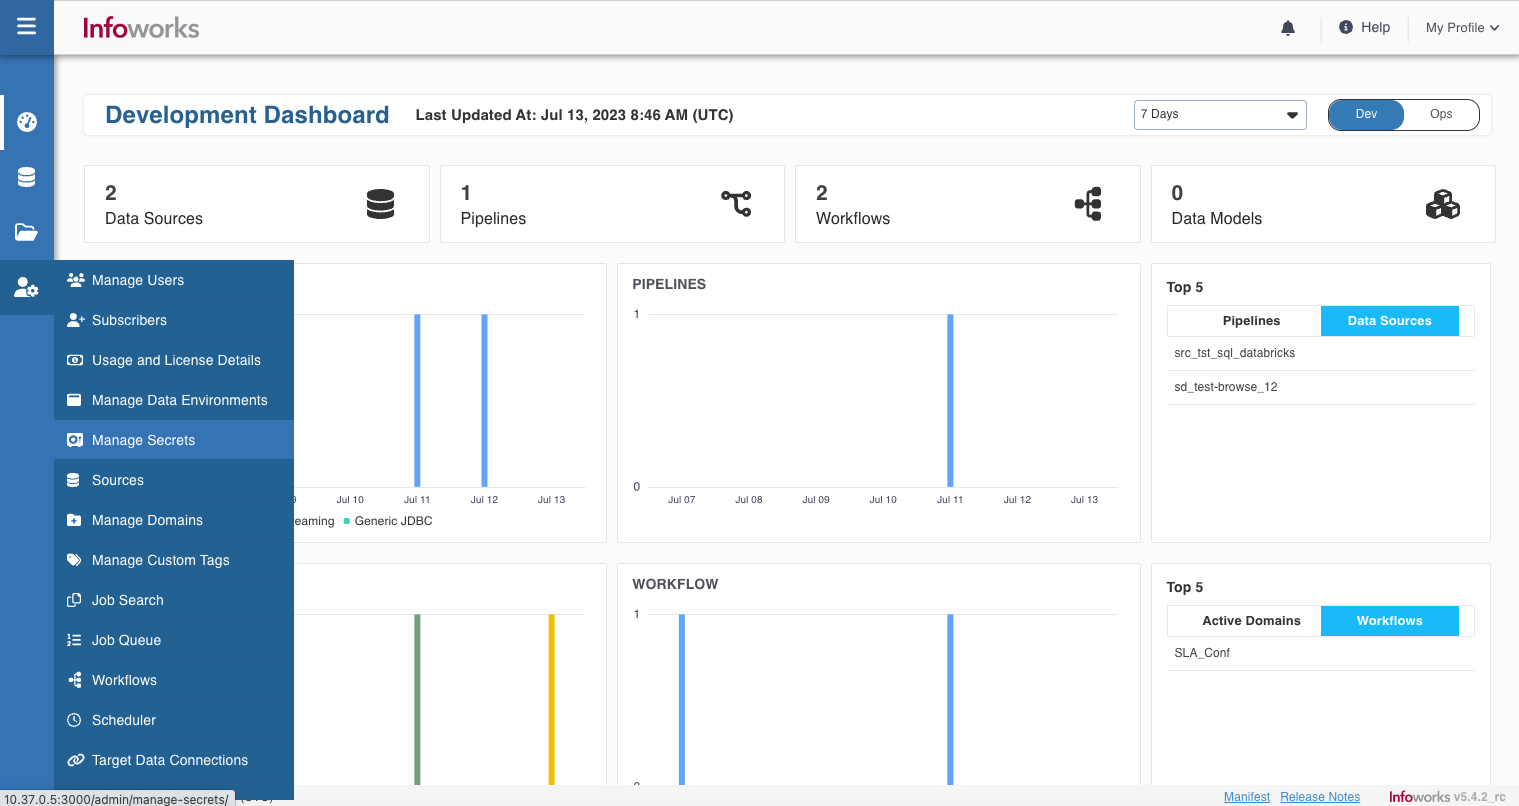Screen dimensions: 1519x806
Task: Click the Help link
Action: coord(1375,27)
